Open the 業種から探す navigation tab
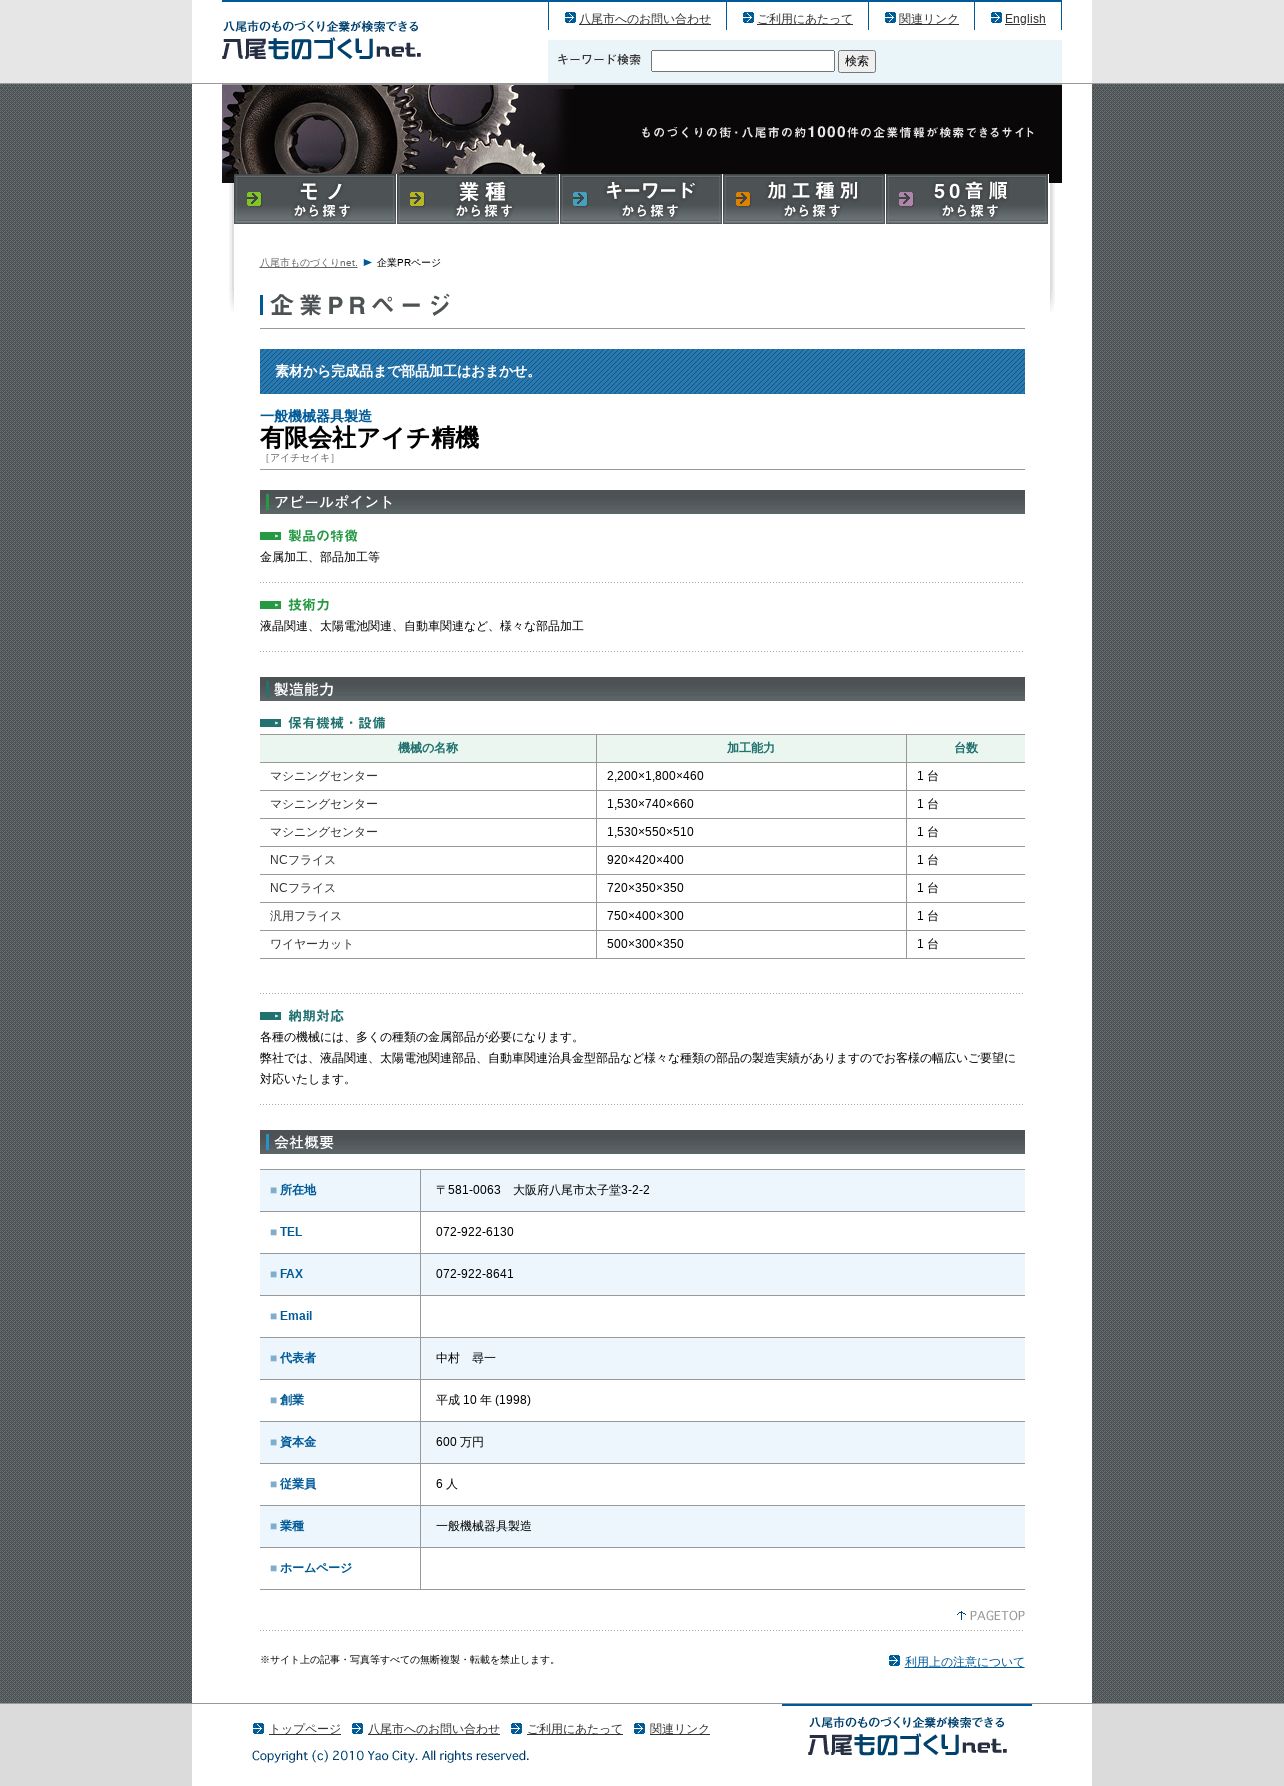The height and width of the screenshot is (1786, 1284). tap(478, 199)
